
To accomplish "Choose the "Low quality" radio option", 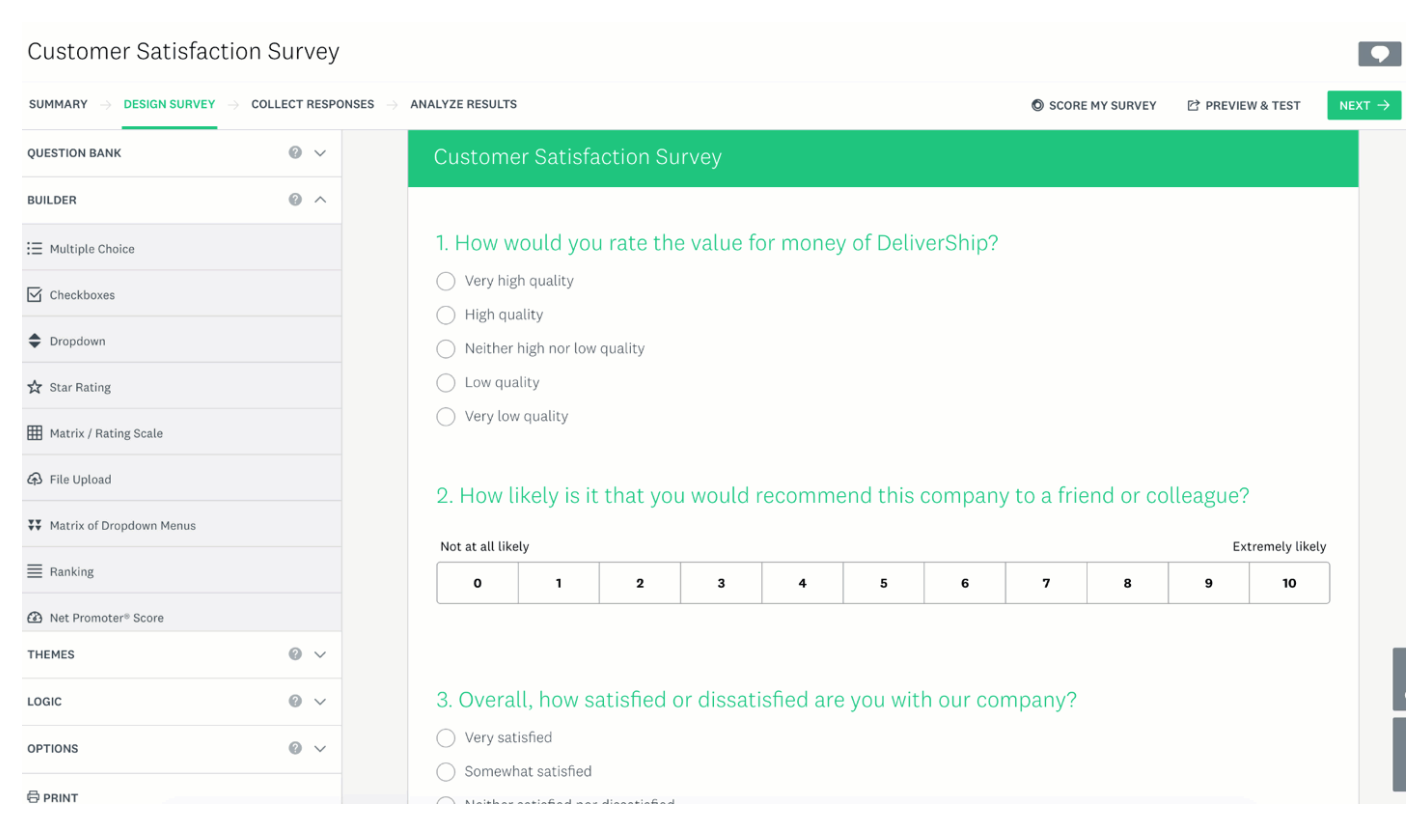I will click(446, 383).
